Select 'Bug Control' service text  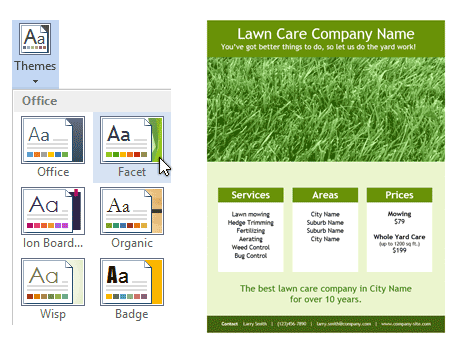click(x=251, y=256)
